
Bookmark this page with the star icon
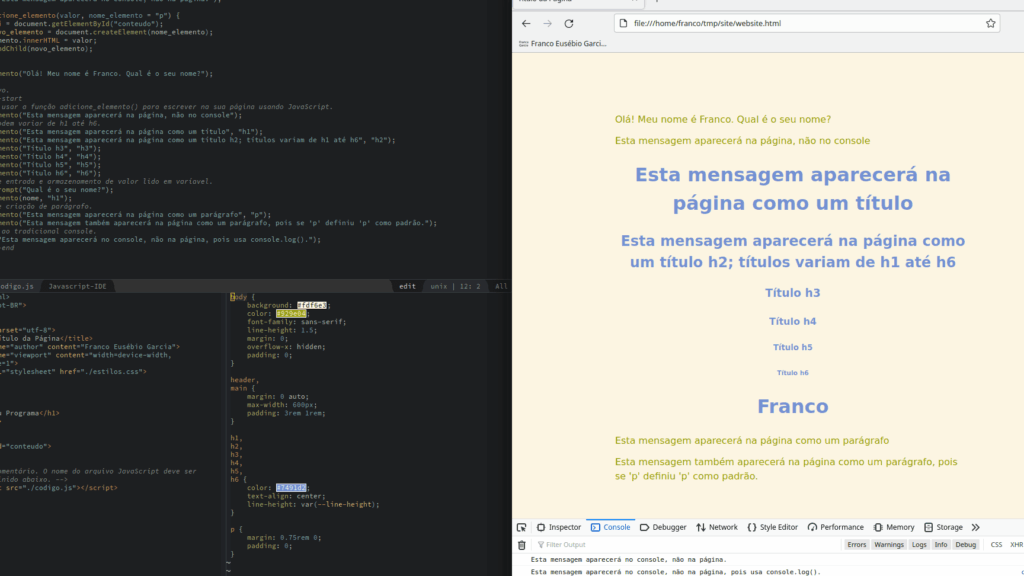990,23
